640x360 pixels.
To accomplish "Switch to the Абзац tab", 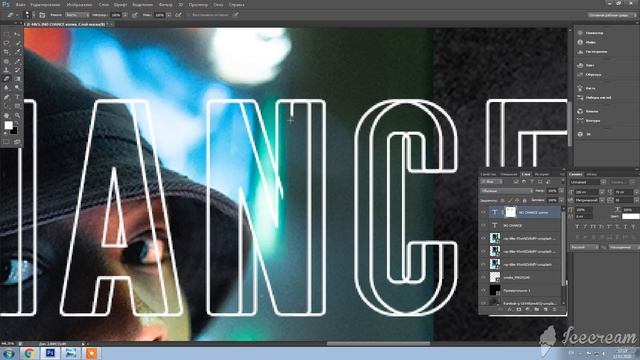I will pyautogui.click(x=592, y=174).
